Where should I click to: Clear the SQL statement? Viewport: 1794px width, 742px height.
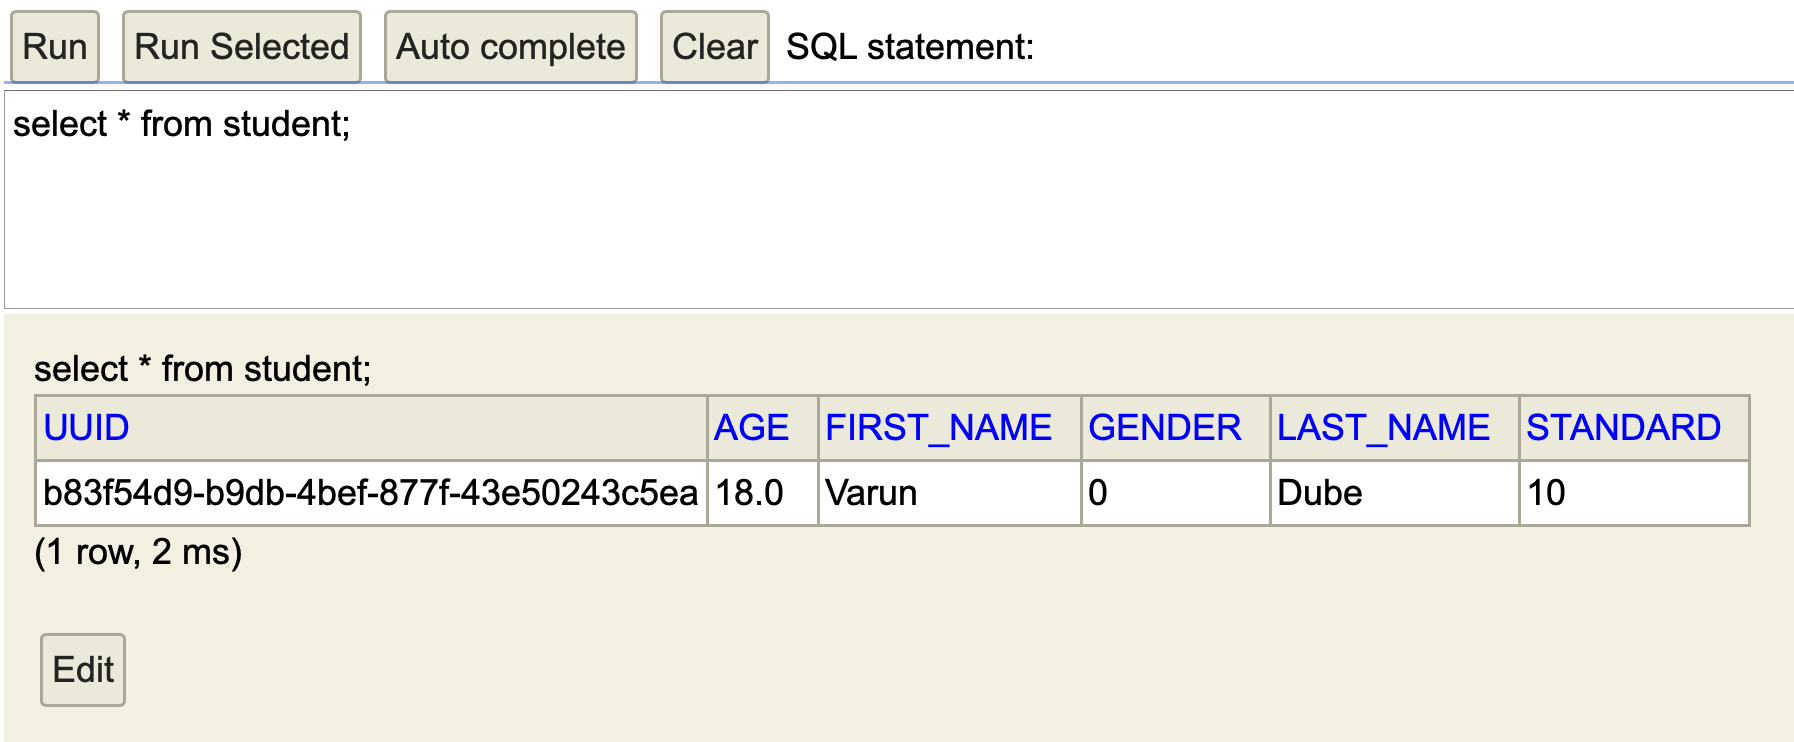[714, 47]
